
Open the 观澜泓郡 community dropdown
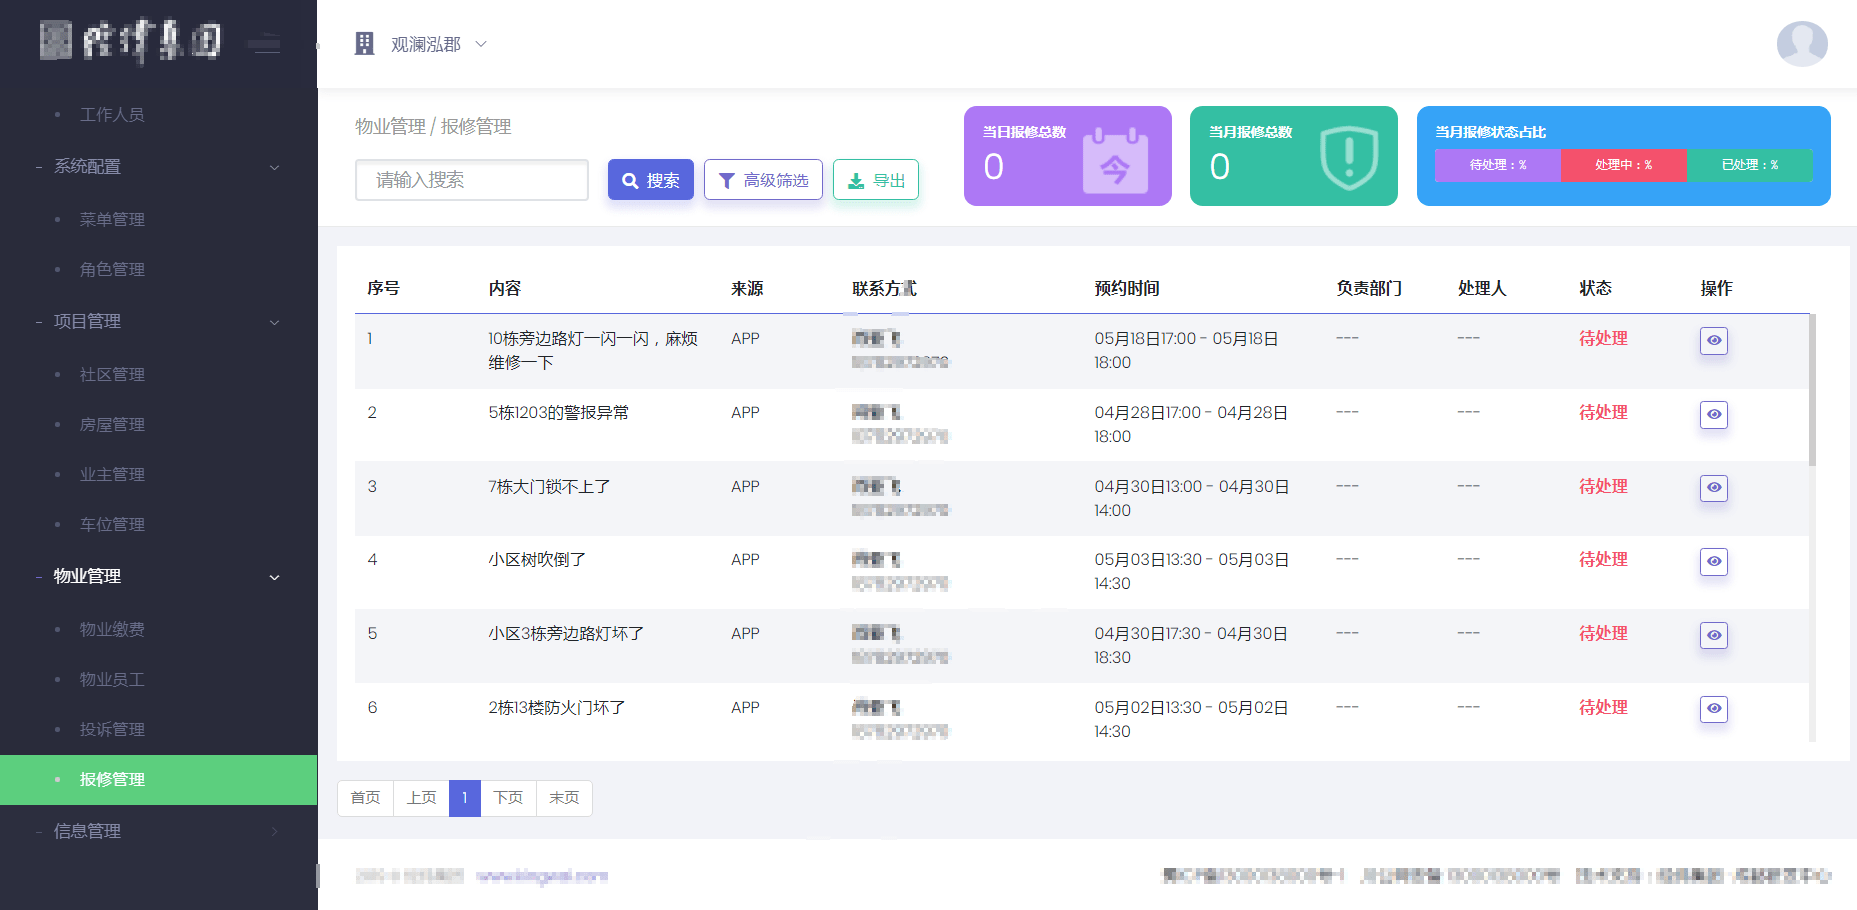(x=437, y=44)
